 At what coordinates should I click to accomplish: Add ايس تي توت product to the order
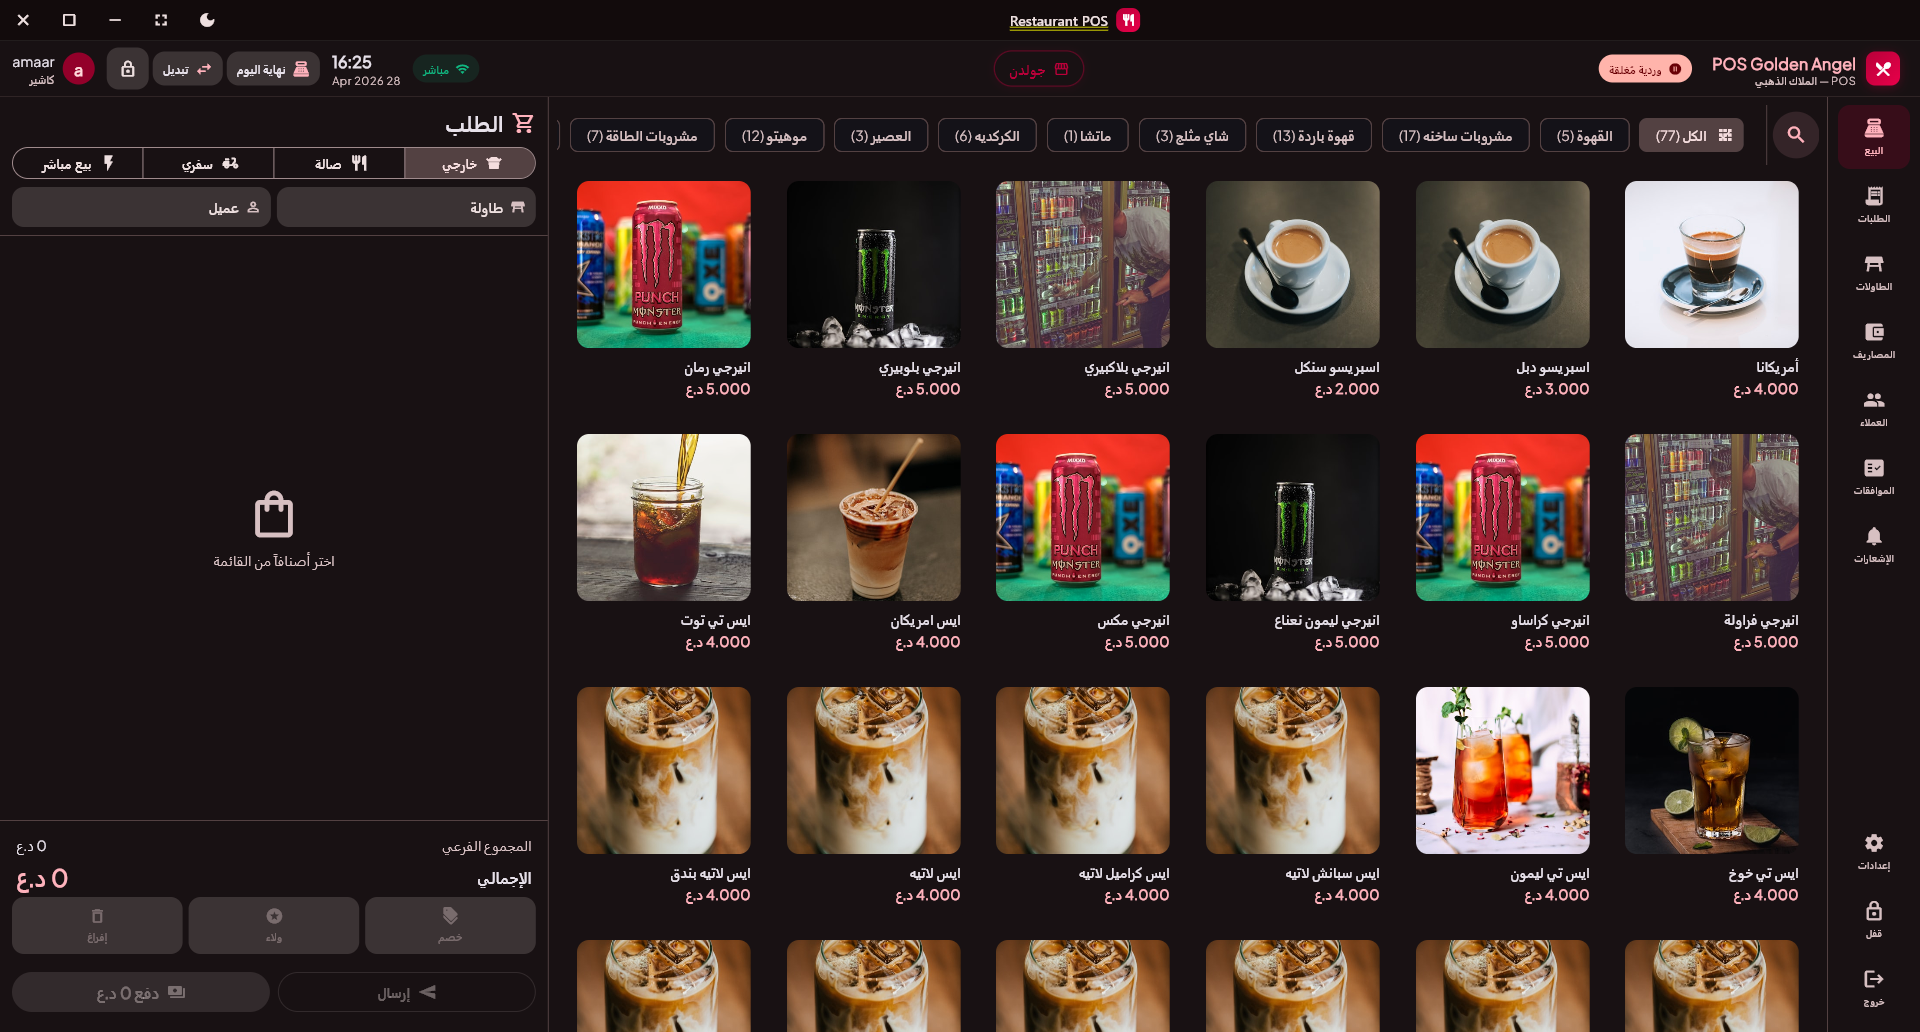(664, 544)
